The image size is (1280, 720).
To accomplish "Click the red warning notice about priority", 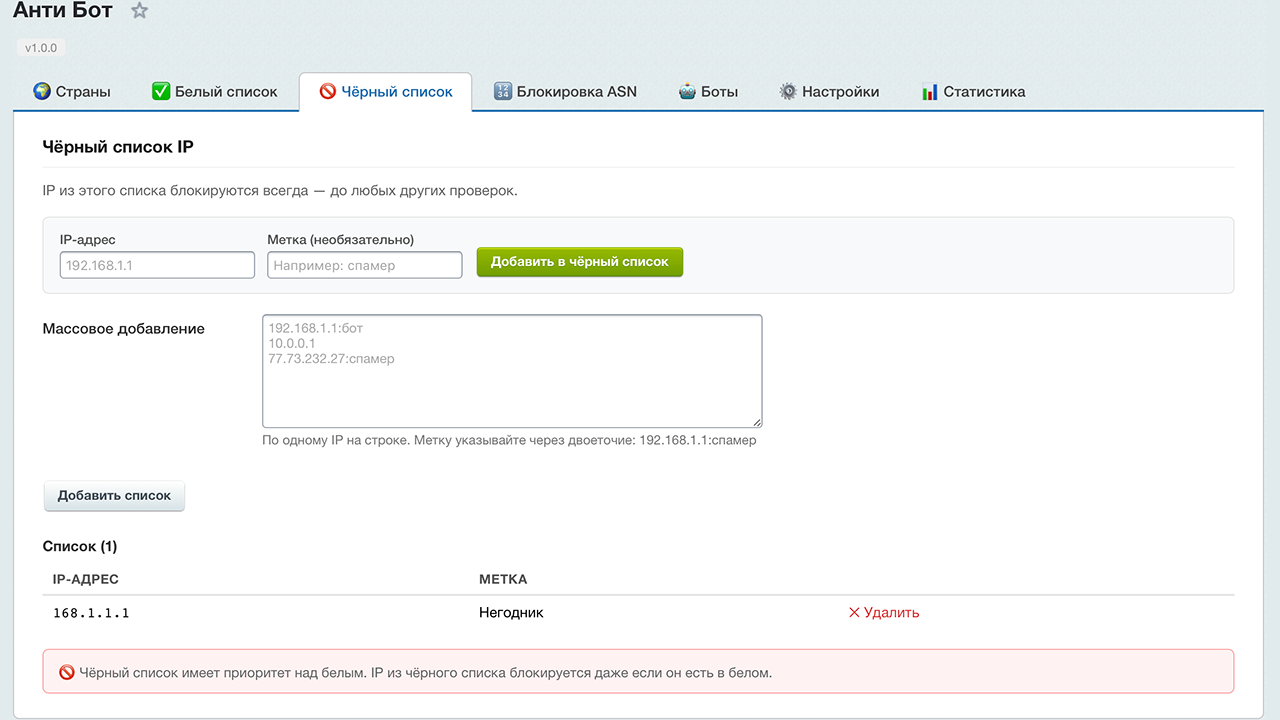I will (x=638, y=671).
